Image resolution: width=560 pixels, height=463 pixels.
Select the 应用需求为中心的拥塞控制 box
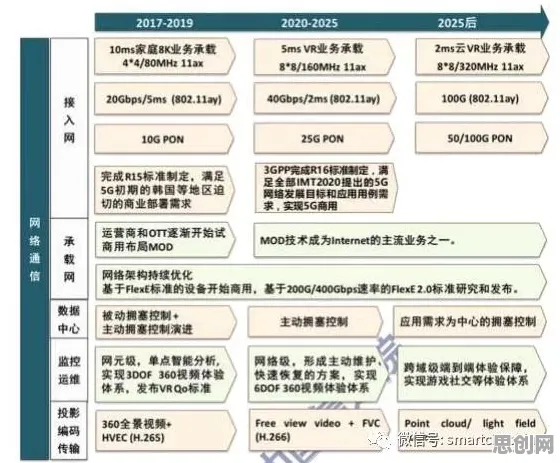coord(470,321)
